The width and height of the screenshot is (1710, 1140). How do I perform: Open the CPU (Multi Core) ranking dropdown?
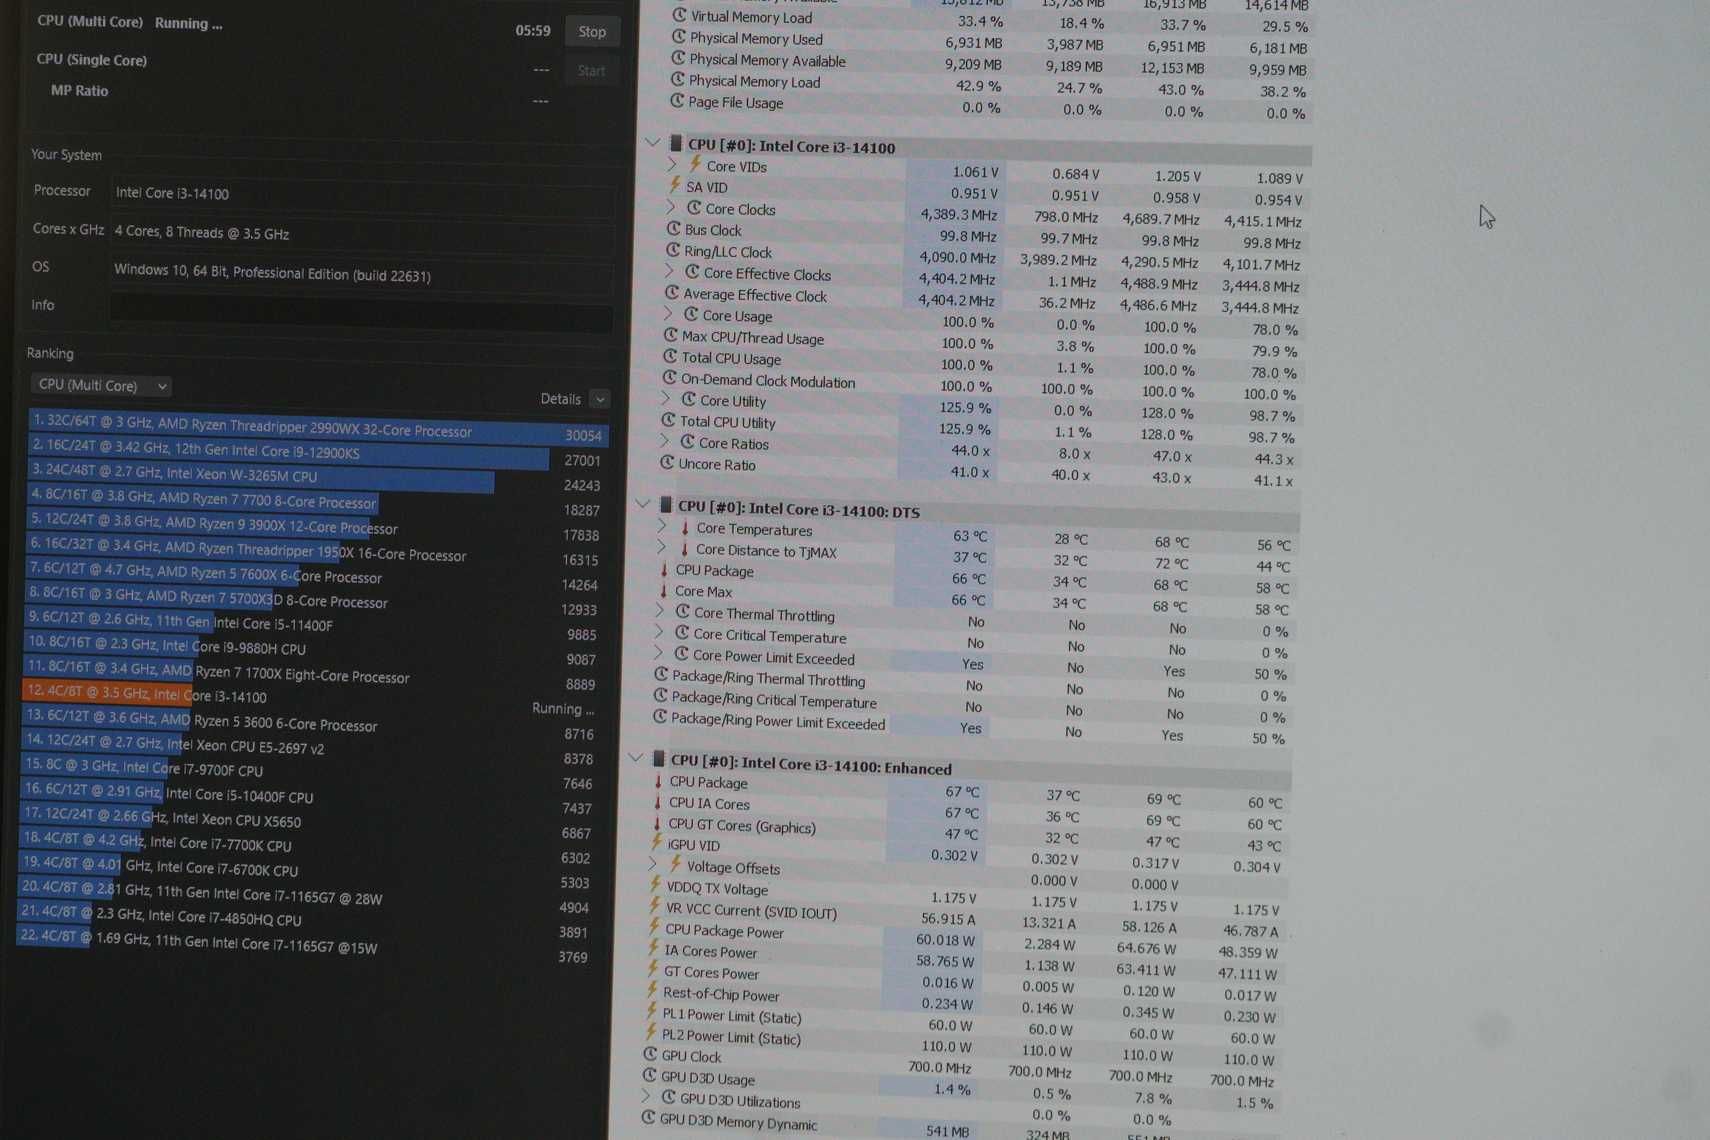pyautogui.click(x=100, y=385)
